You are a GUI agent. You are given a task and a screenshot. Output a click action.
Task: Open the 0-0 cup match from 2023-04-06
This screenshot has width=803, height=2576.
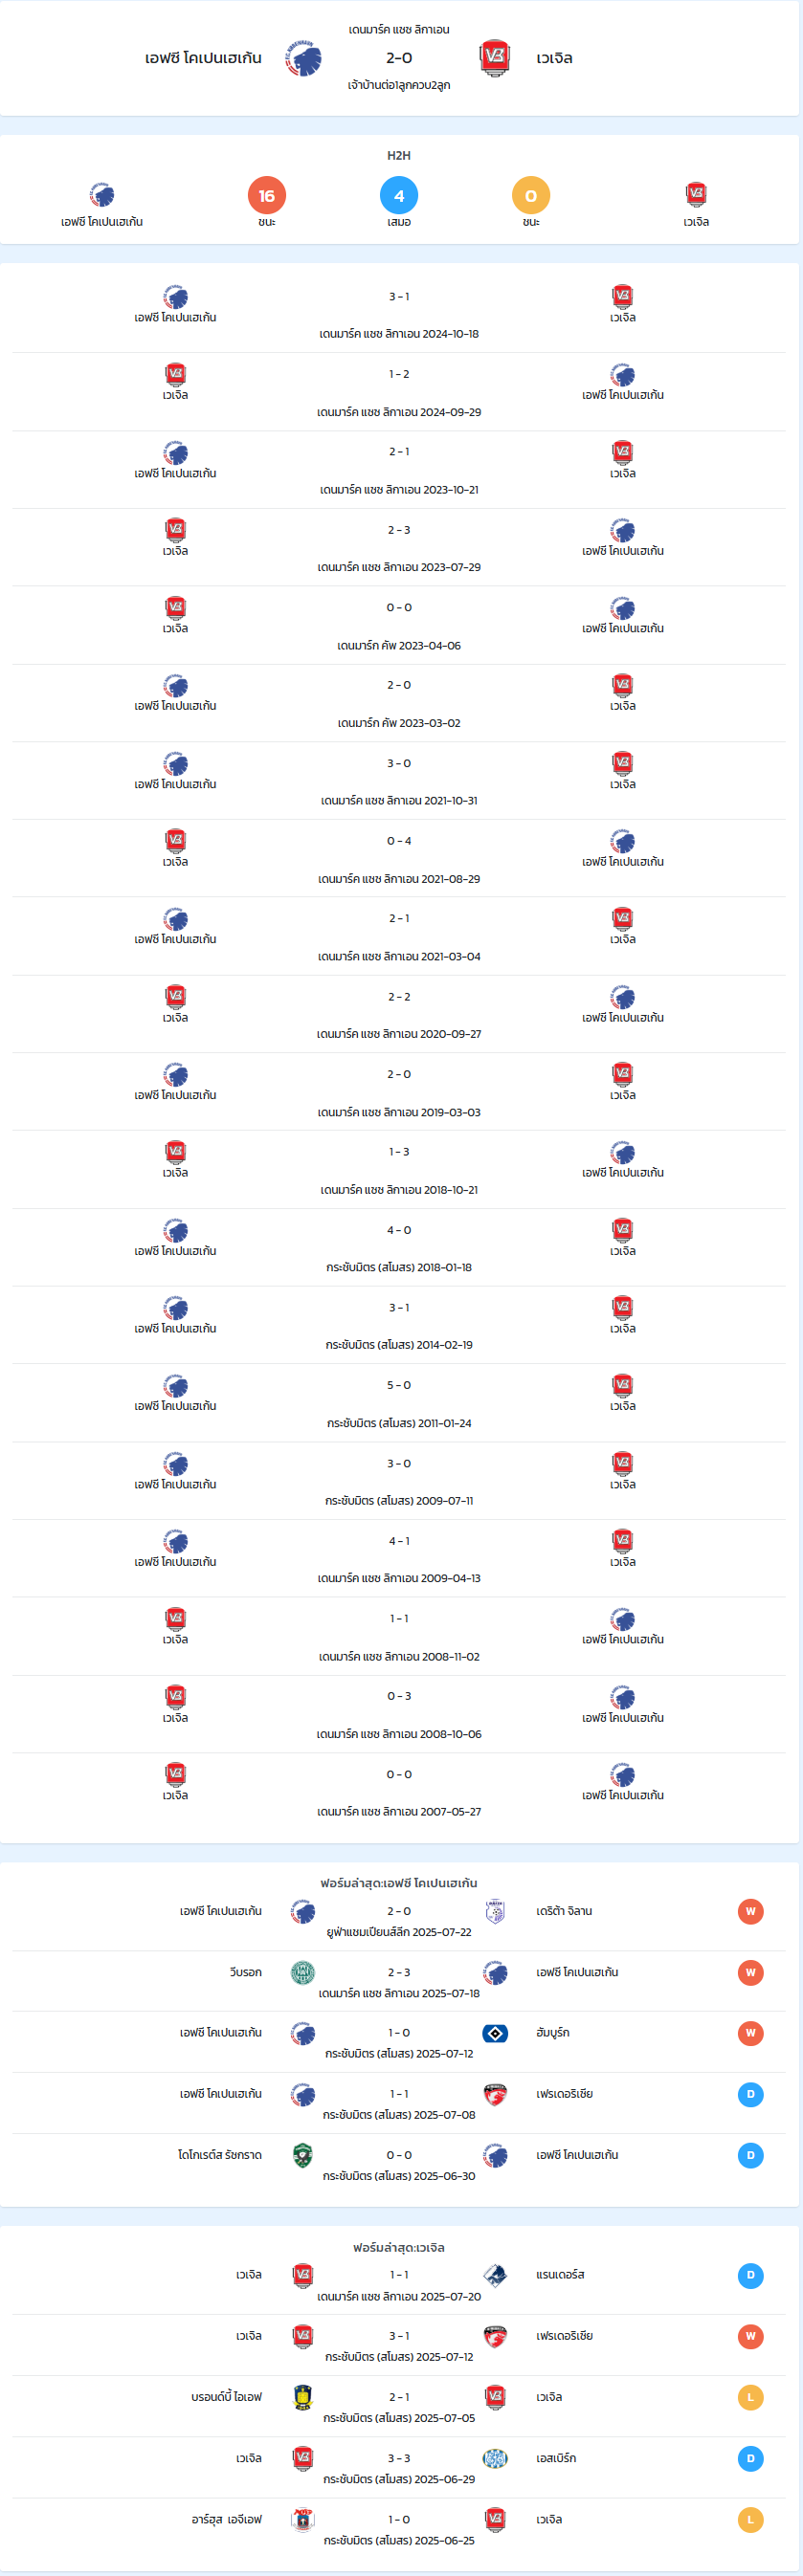(399, 625)
